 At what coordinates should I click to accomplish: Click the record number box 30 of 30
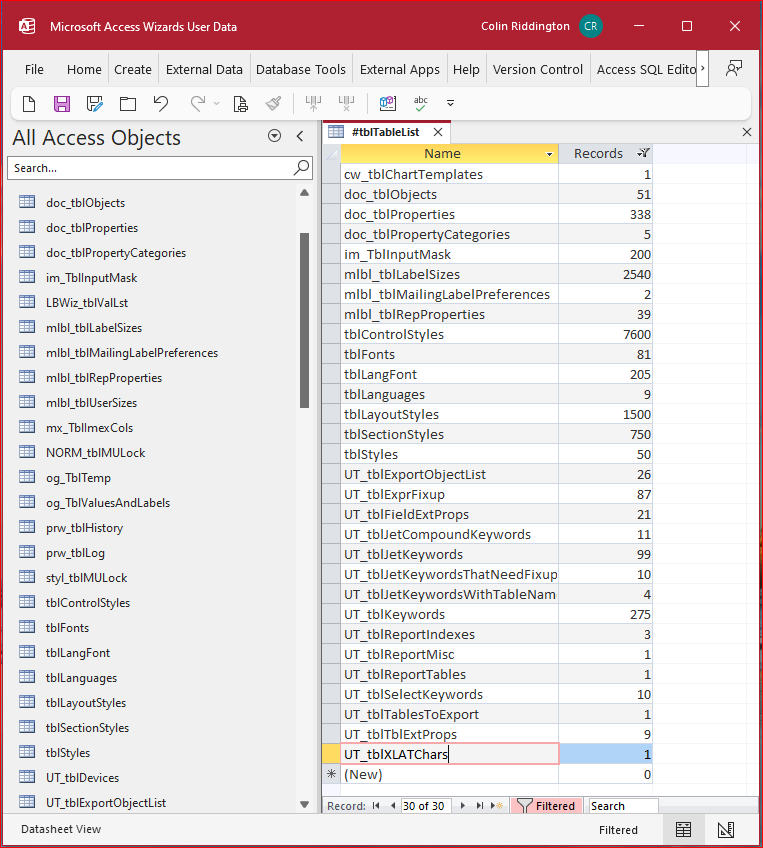[426, 806]
